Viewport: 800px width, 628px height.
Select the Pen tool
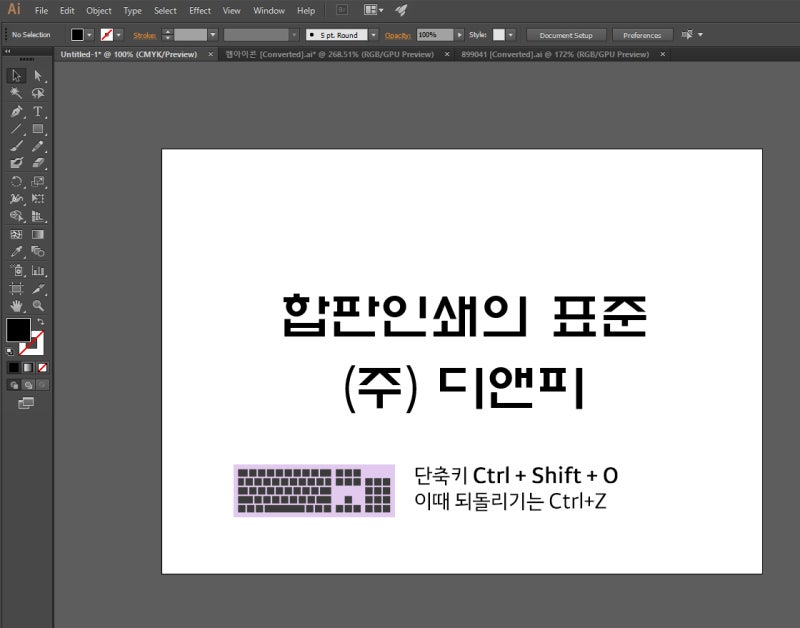click(16, 111)
